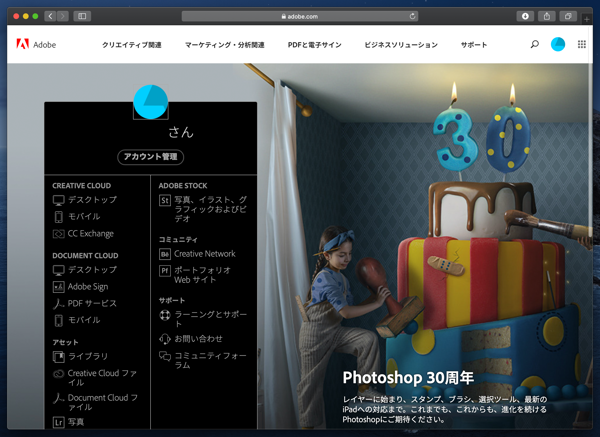This screenshot has width=600, height=437.
Task: Open PDFと電子サイン menu
Action: click(315, 45)
